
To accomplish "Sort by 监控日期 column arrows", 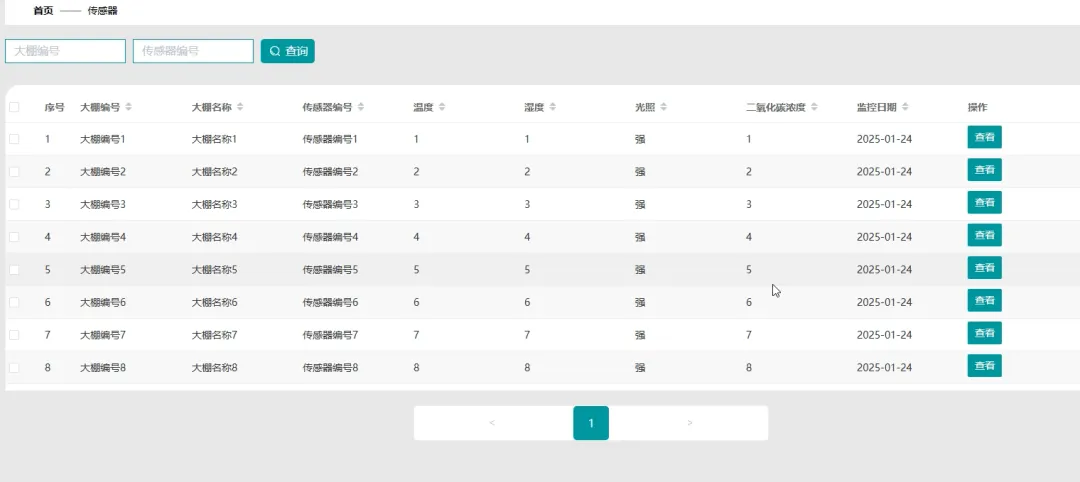I will point(905,107).
